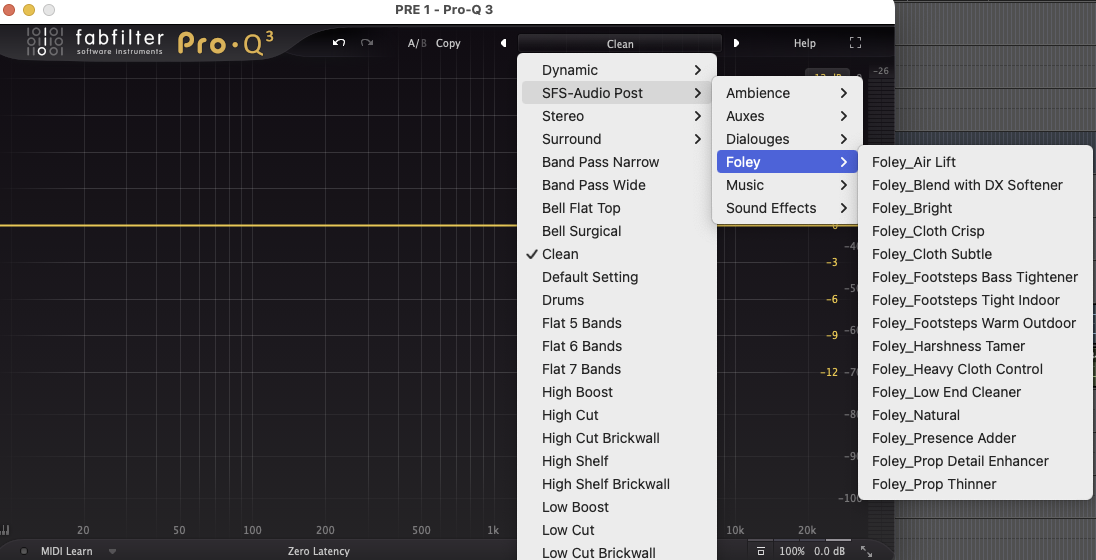
Task: Click the resize interface icon
Action: click(x=866, y=551)
